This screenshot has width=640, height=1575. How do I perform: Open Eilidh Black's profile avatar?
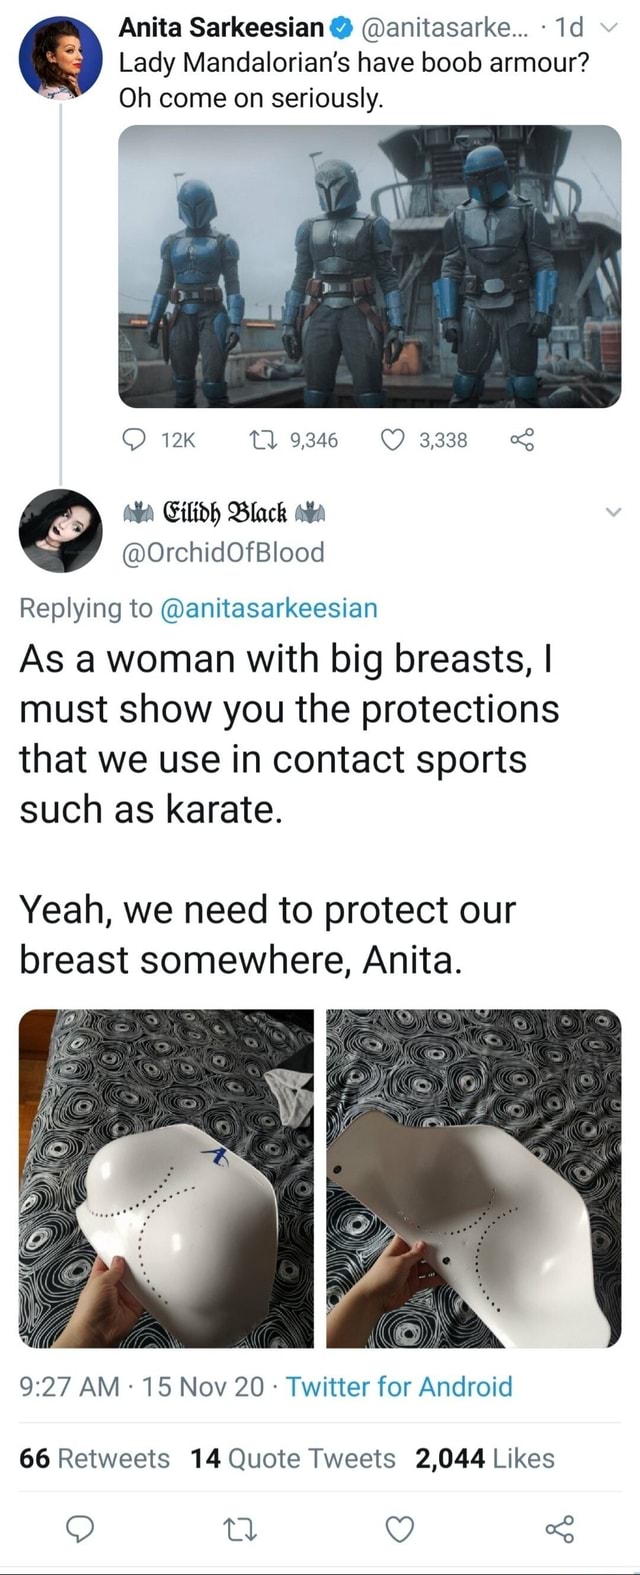pyautogui.click(x=61, y=531)
